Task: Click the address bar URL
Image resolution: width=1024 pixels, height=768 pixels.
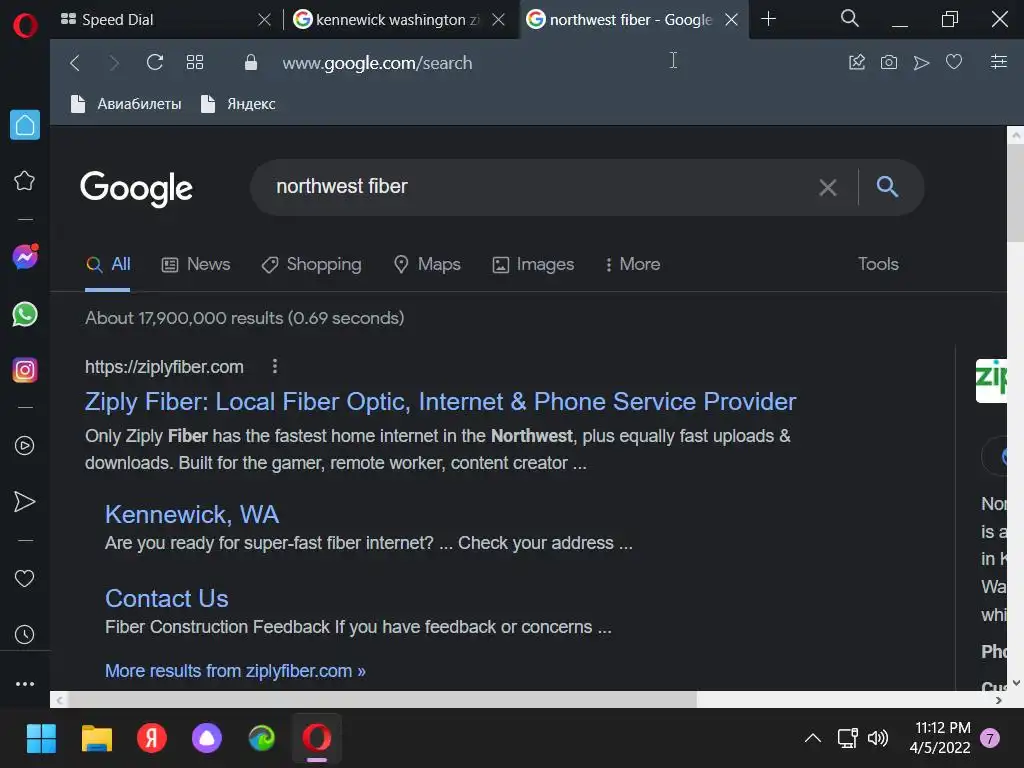Action: click(x=377, y=63)
